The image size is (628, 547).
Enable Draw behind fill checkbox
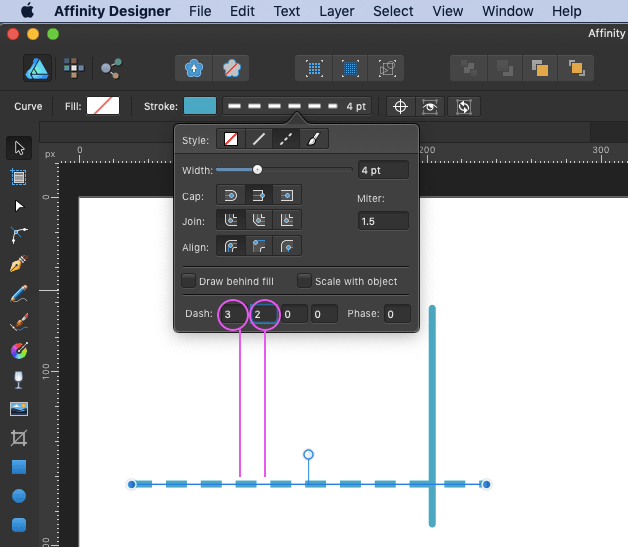click(x=188, y=281)
